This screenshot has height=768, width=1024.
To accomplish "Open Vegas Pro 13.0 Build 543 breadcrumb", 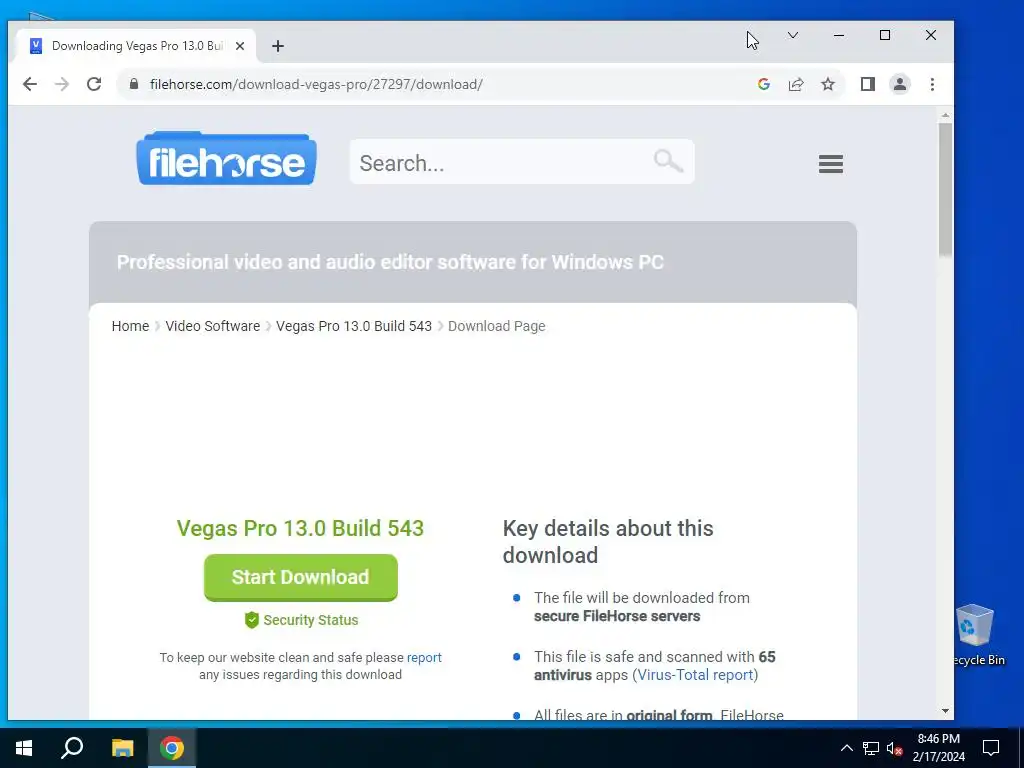I will coord(353,326).
